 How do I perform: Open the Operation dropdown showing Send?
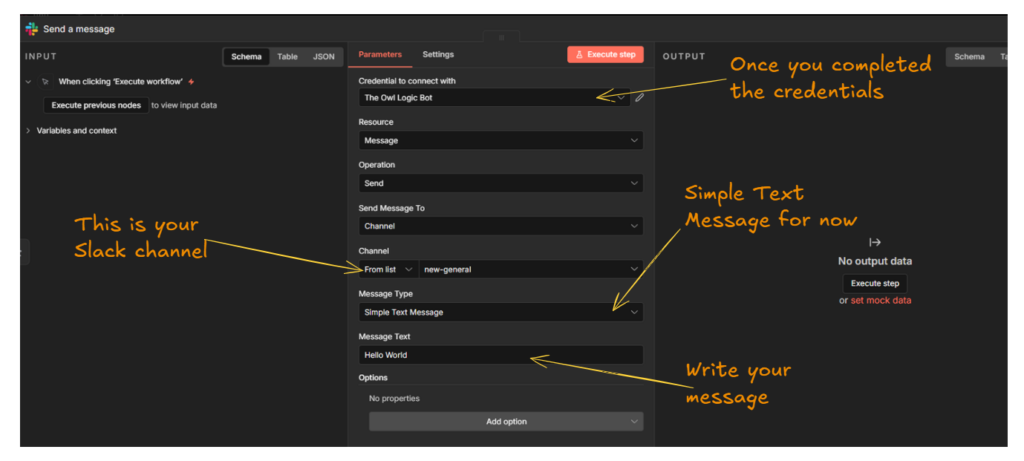click(x=501, y=183)
